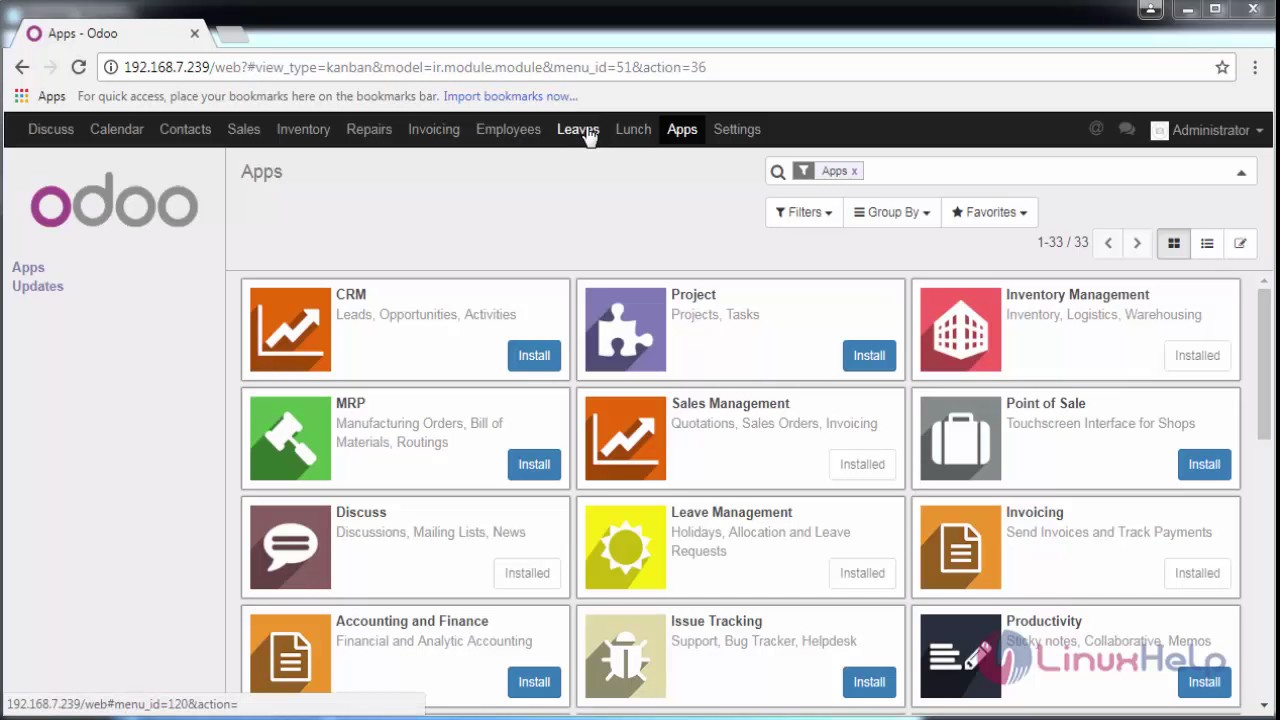Switch to kanban view icon
Viewport: 1280px width, 720px height.
(x=1174, y=243)
